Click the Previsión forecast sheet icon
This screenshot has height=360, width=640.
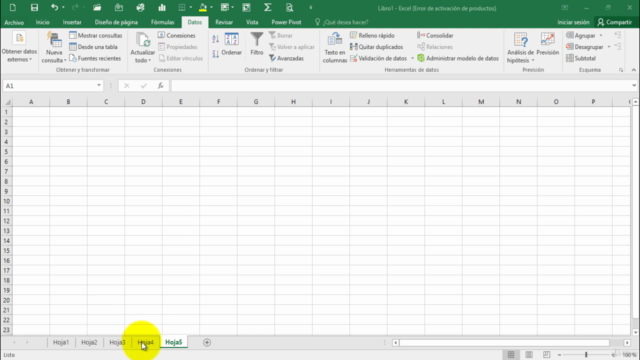547,44
